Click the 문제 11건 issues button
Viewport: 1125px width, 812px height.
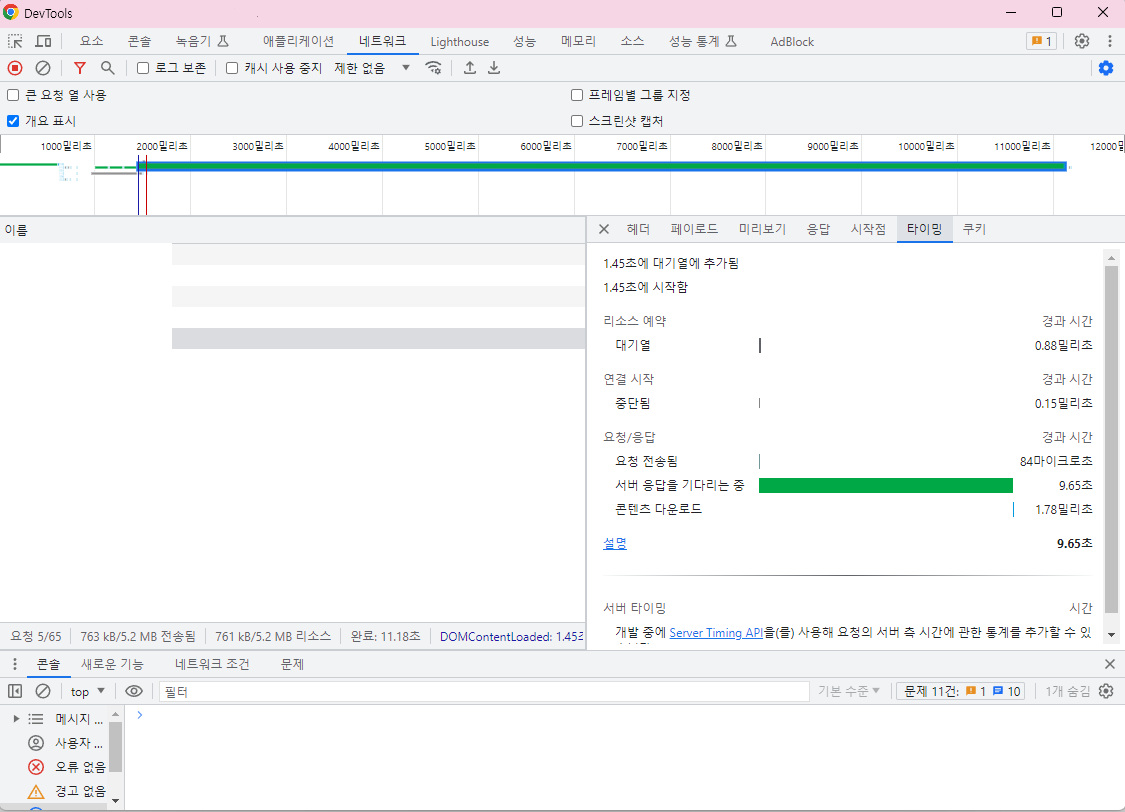click(x=961, y=691)
